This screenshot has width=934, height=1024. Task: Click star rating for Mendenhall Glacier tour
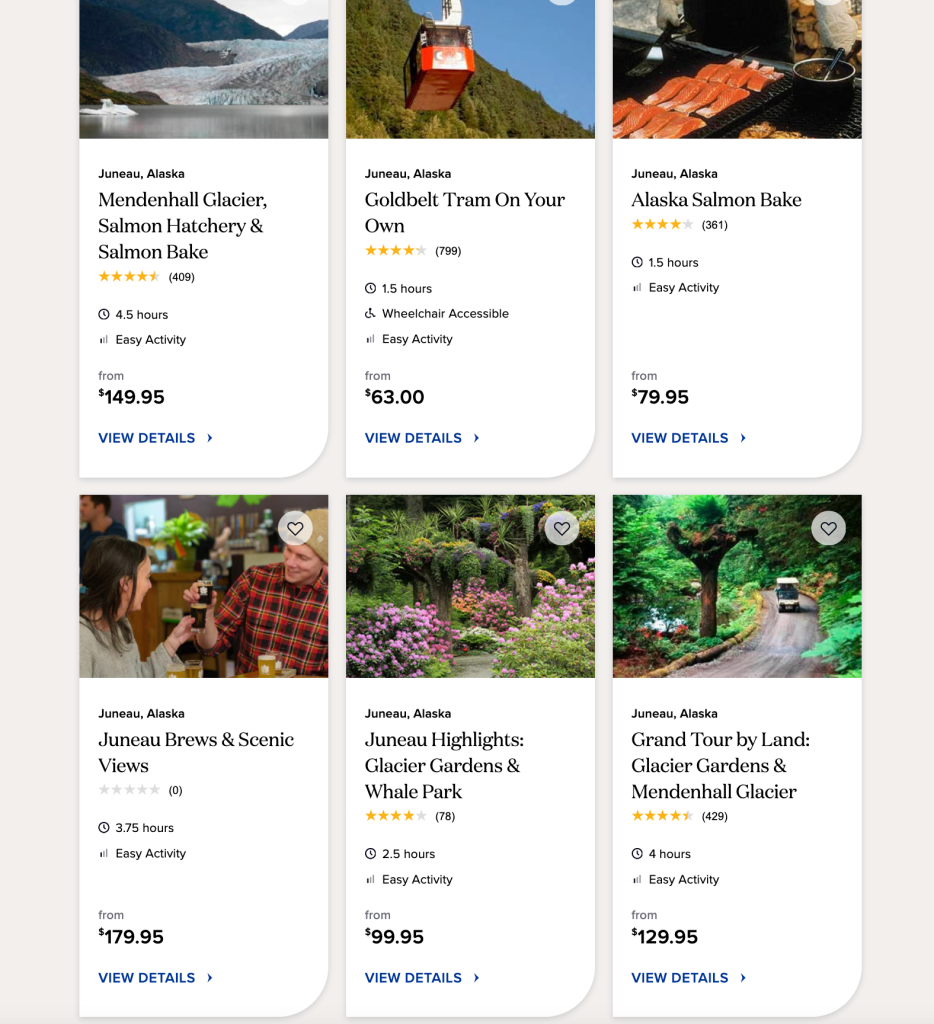coord(128,277)
